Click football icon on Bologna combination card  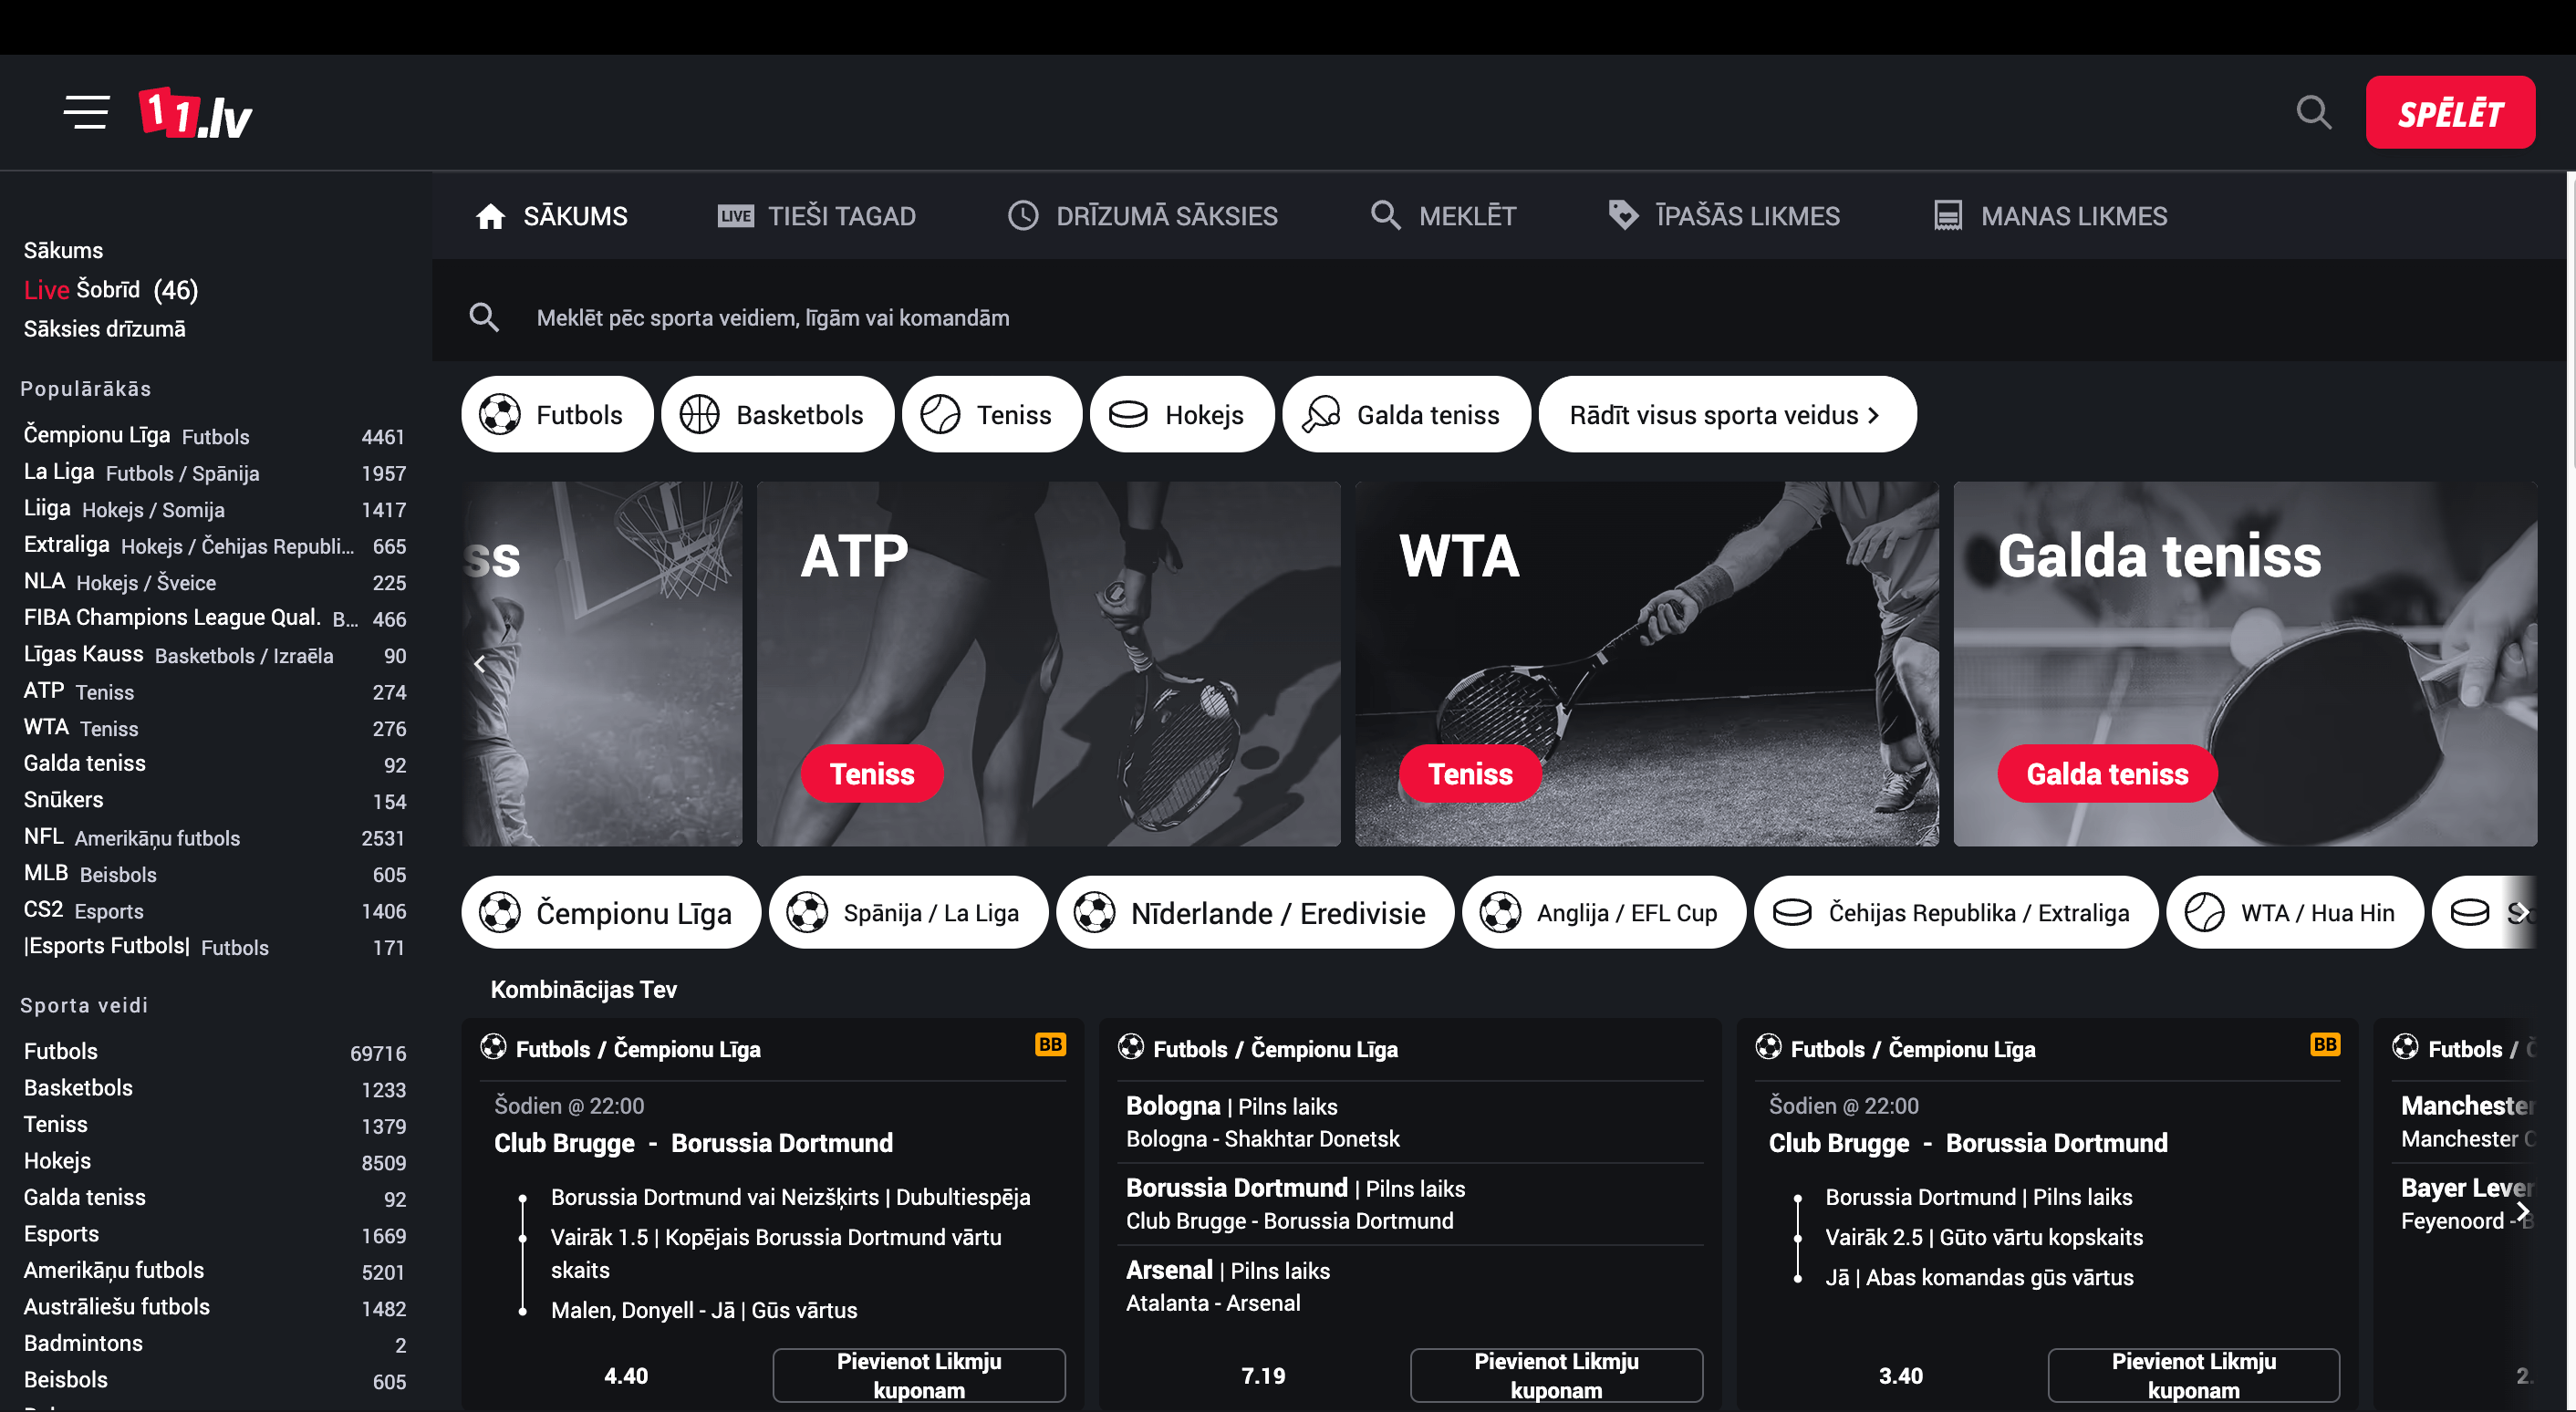(x=1131, y=1047)
